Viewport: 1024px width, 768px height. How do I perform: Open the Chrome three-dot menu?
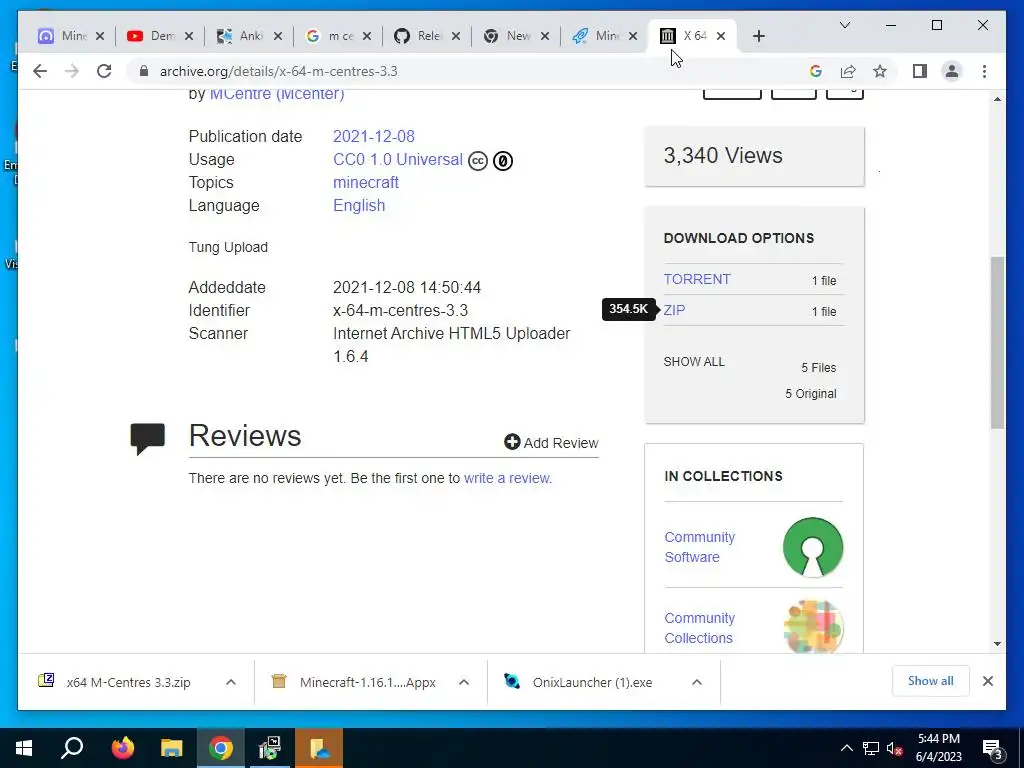[984, 71]
